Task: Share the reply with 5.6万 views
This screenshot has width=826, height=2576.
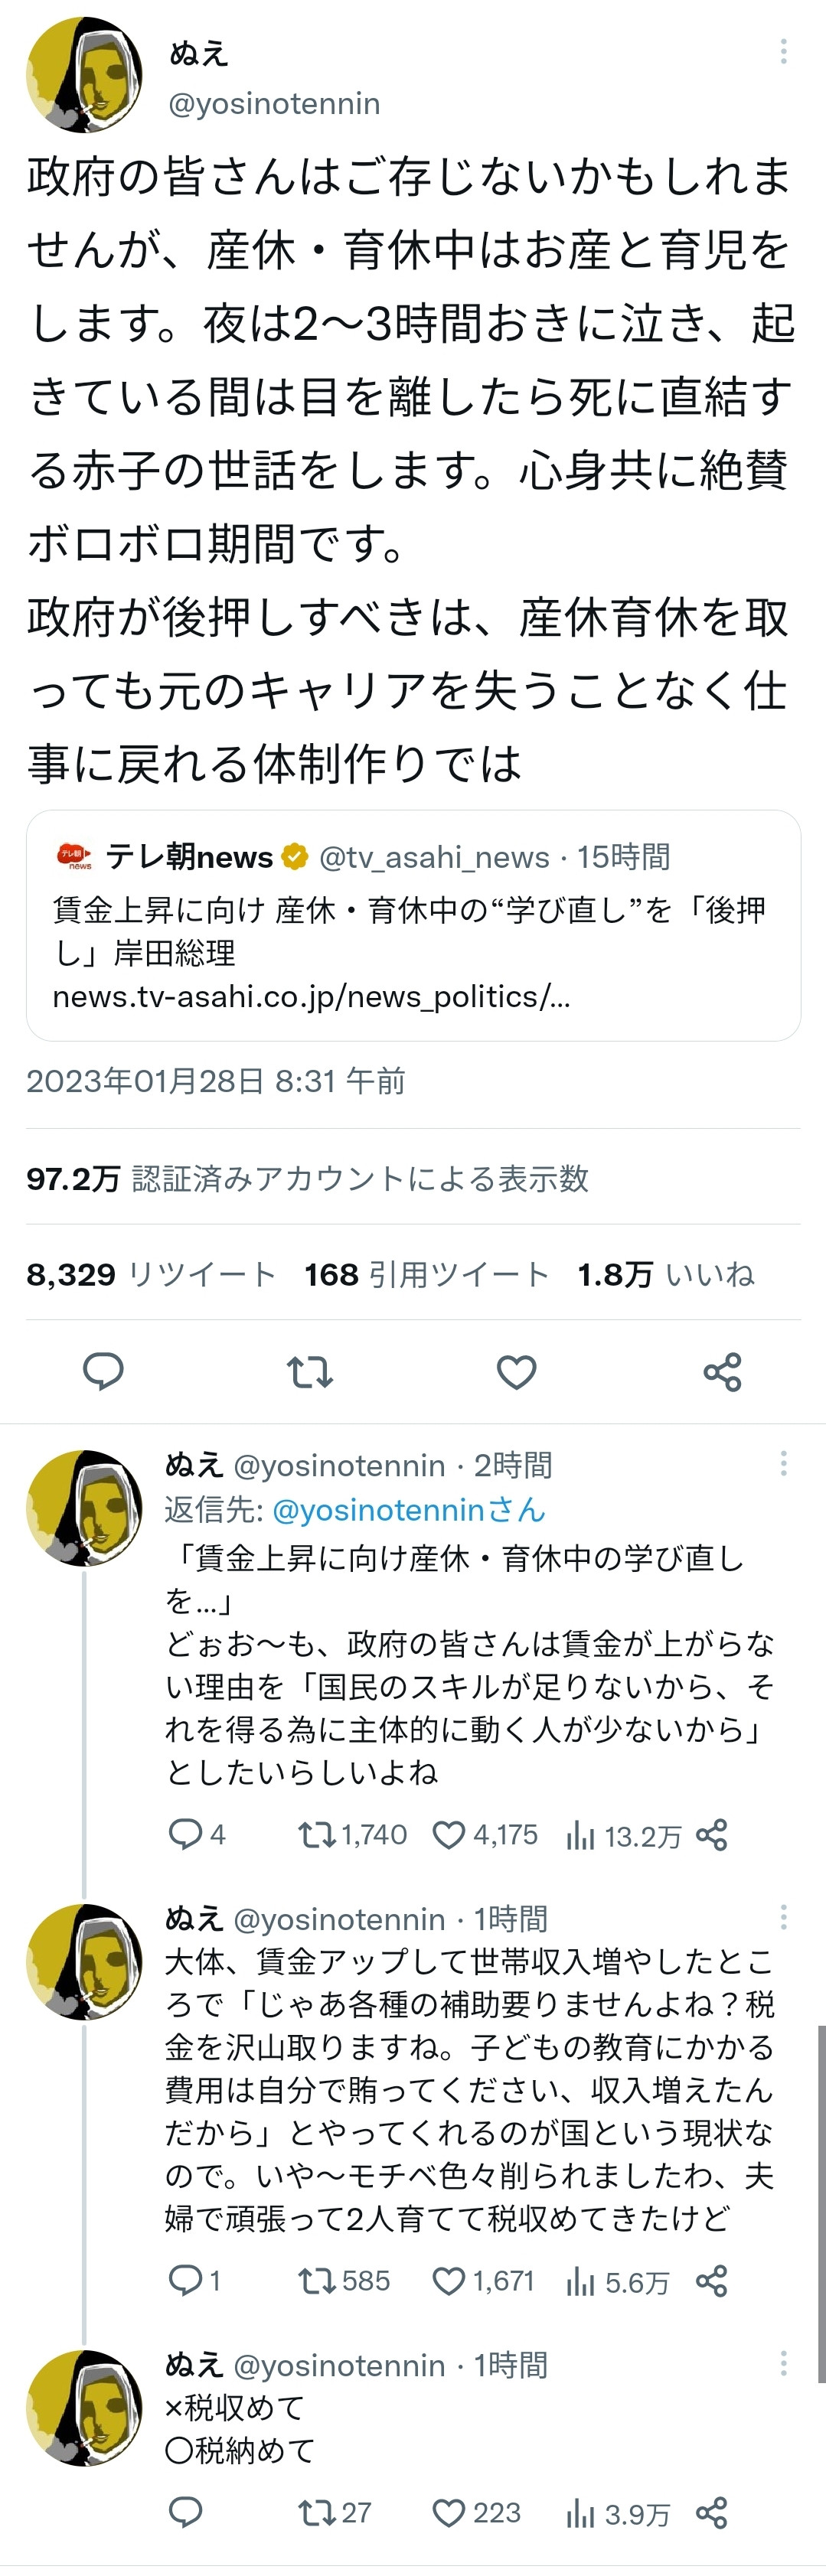Action: tap(711, 2281)
